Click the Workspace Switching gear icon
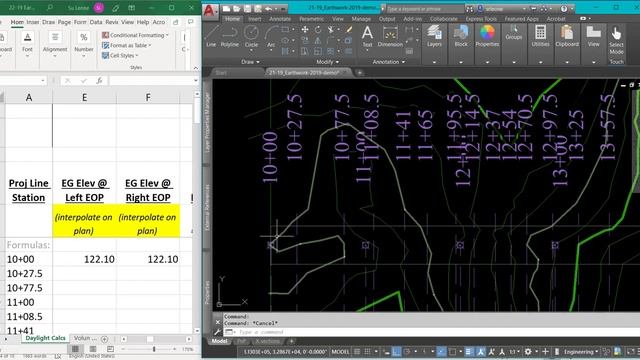 (x=528, y=351)
